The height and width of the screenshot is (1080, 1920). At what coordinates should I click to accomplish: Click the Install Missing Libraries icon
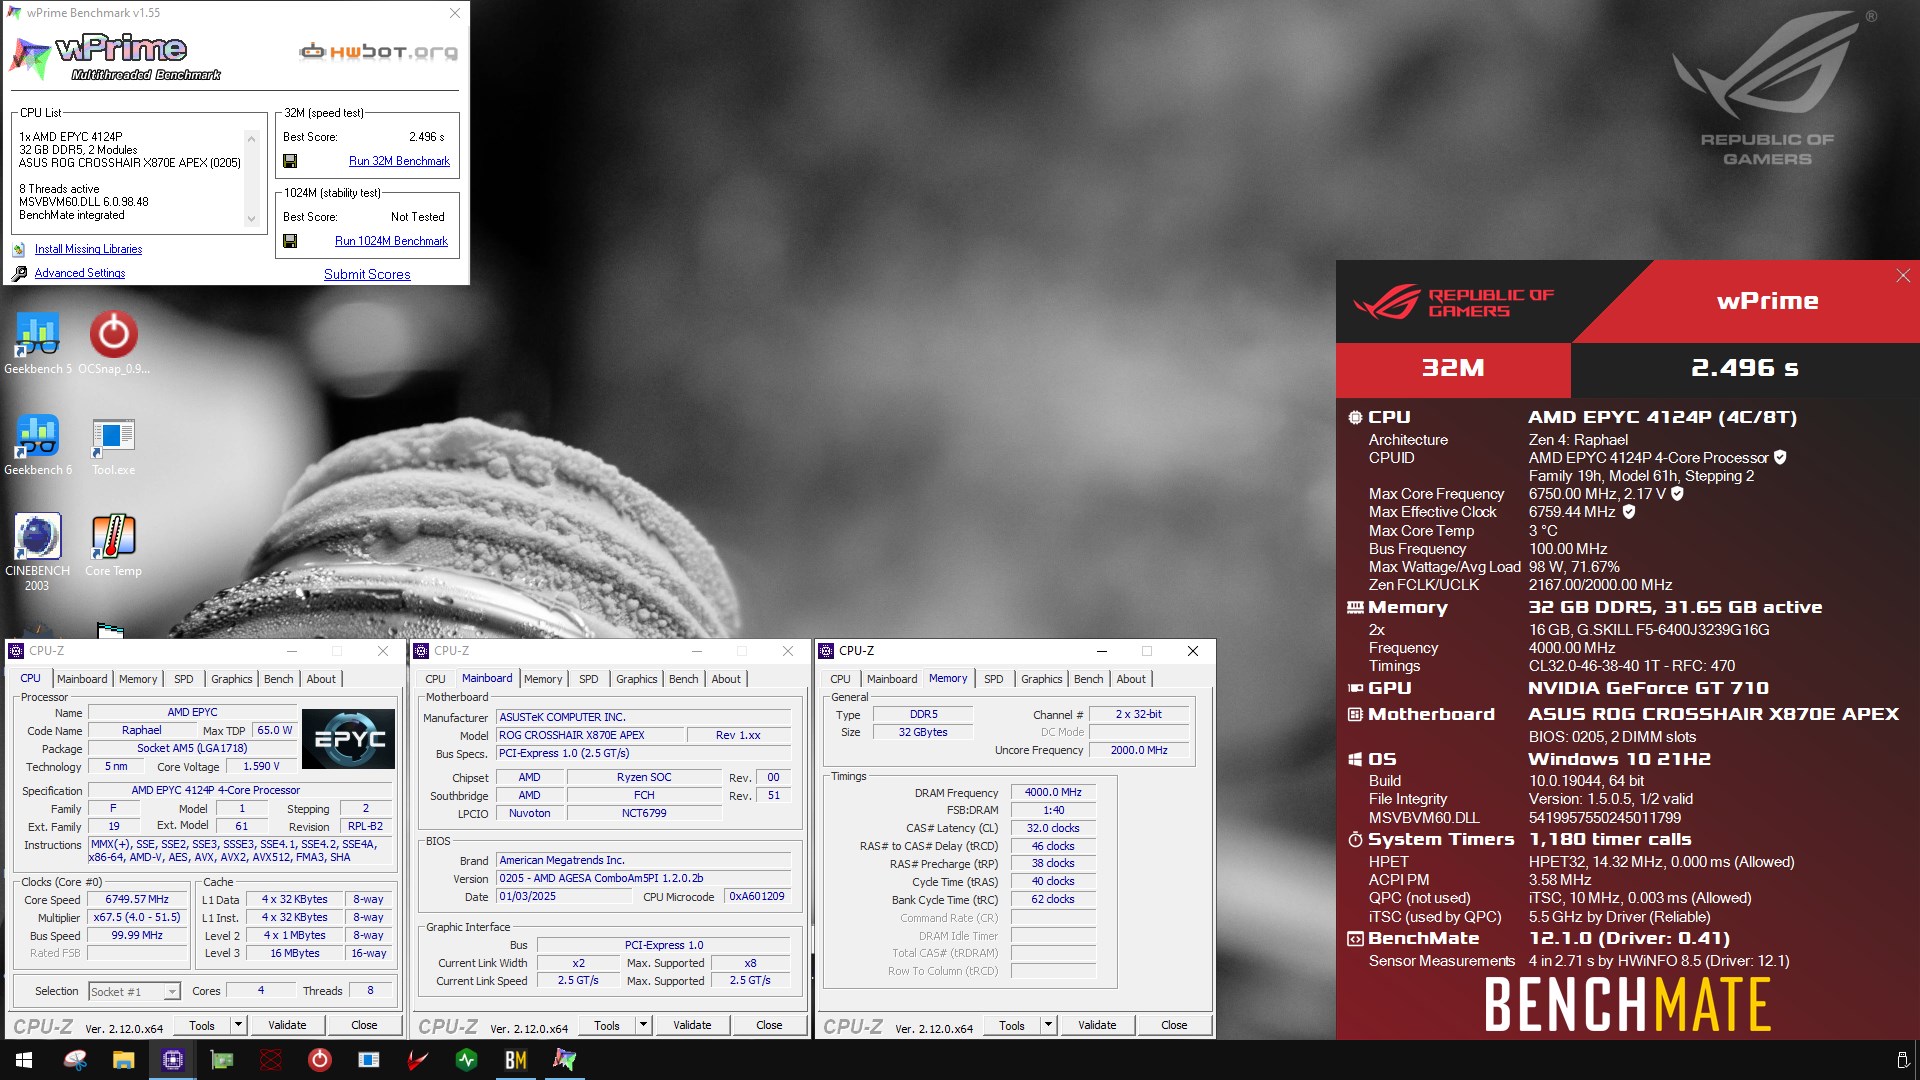point(19,249)
